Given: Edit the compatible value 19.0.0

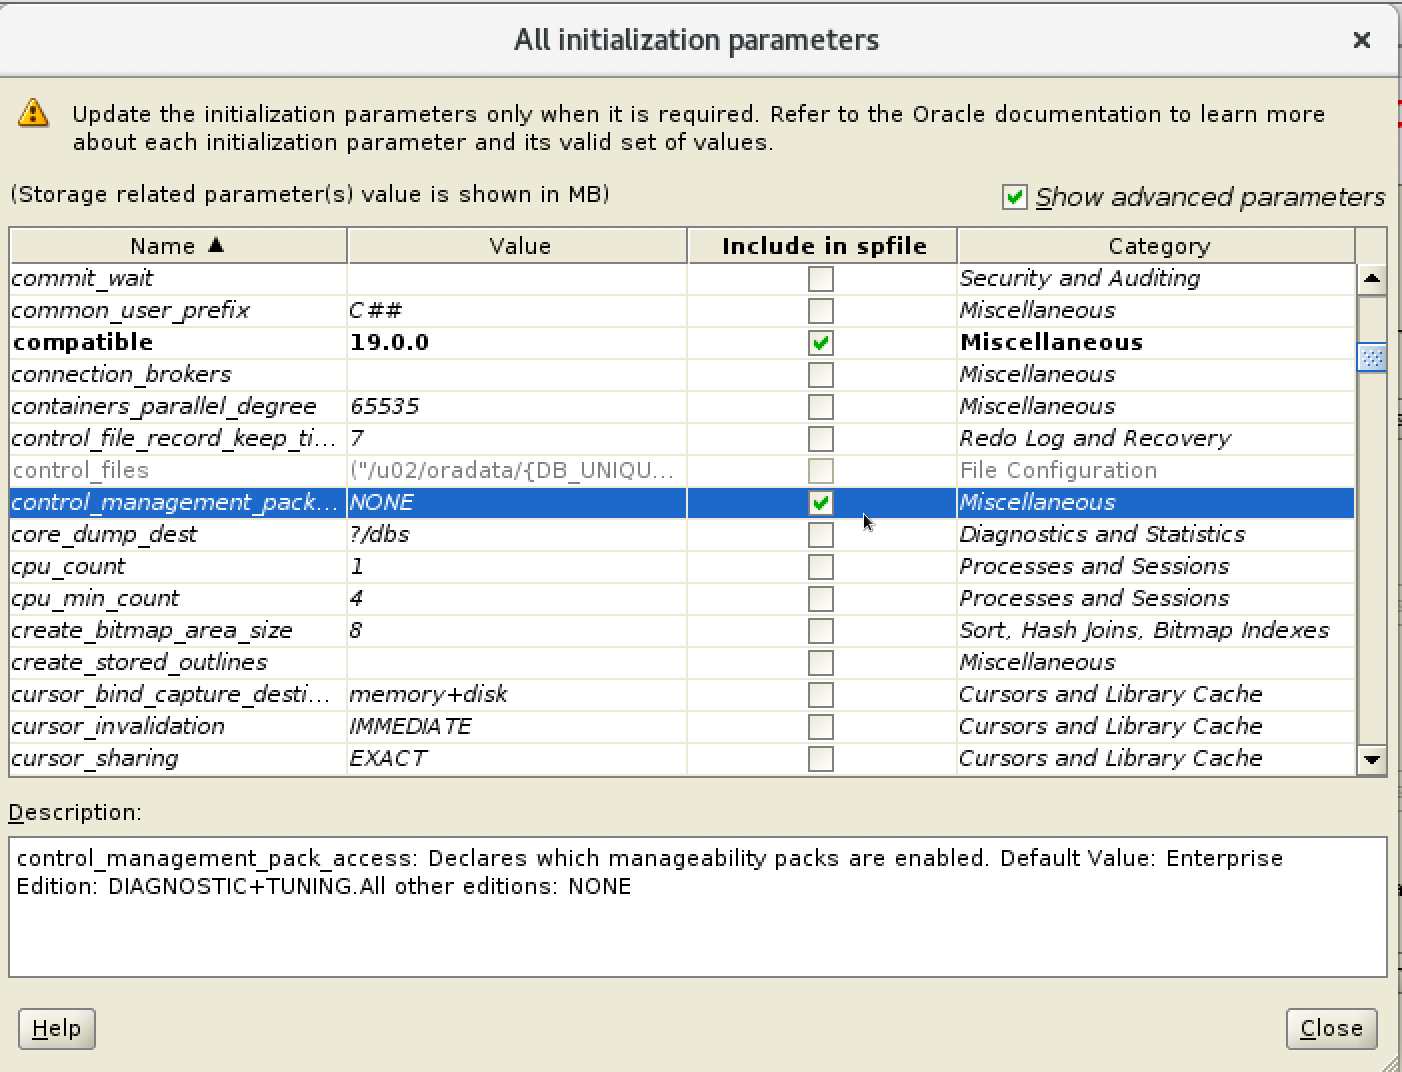Looking at the screenshot, I should (517, 342).
